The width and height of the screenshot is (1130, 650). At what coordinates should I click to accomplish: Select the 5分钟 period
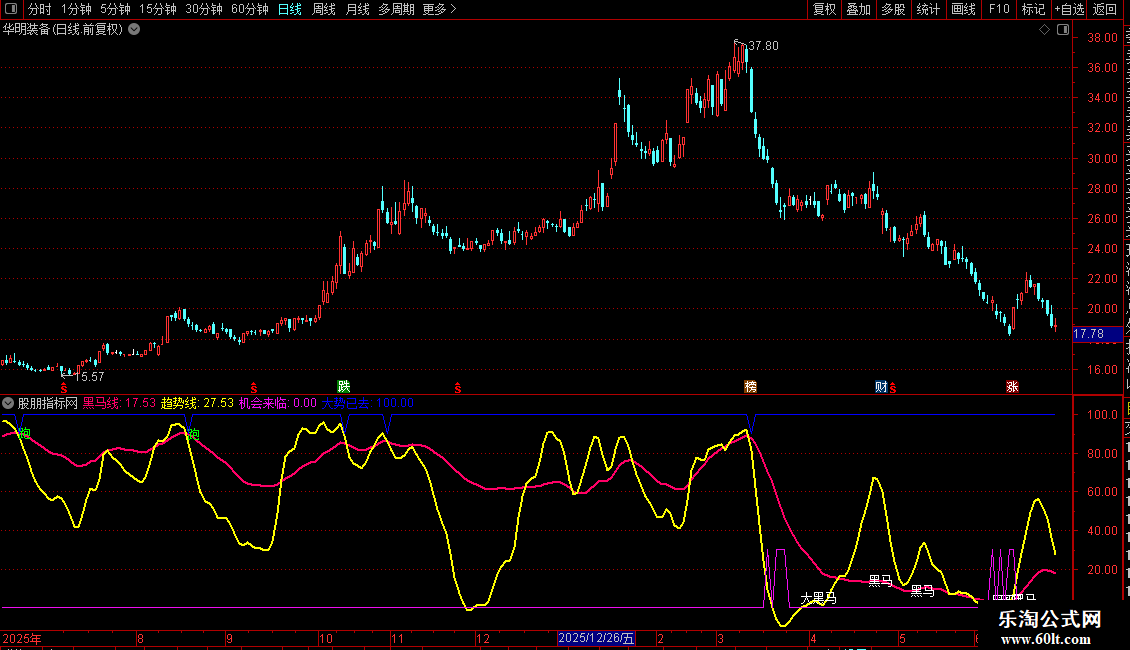click(115, 9)
